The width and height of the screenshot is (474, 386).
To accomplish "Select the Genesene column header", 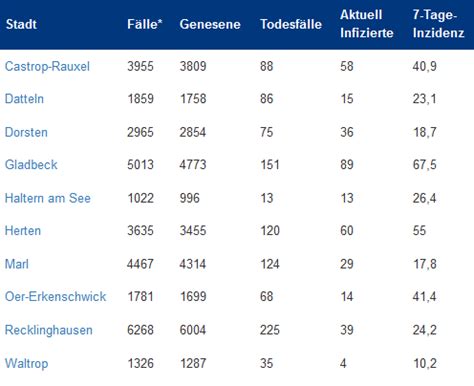I will 210,24.
